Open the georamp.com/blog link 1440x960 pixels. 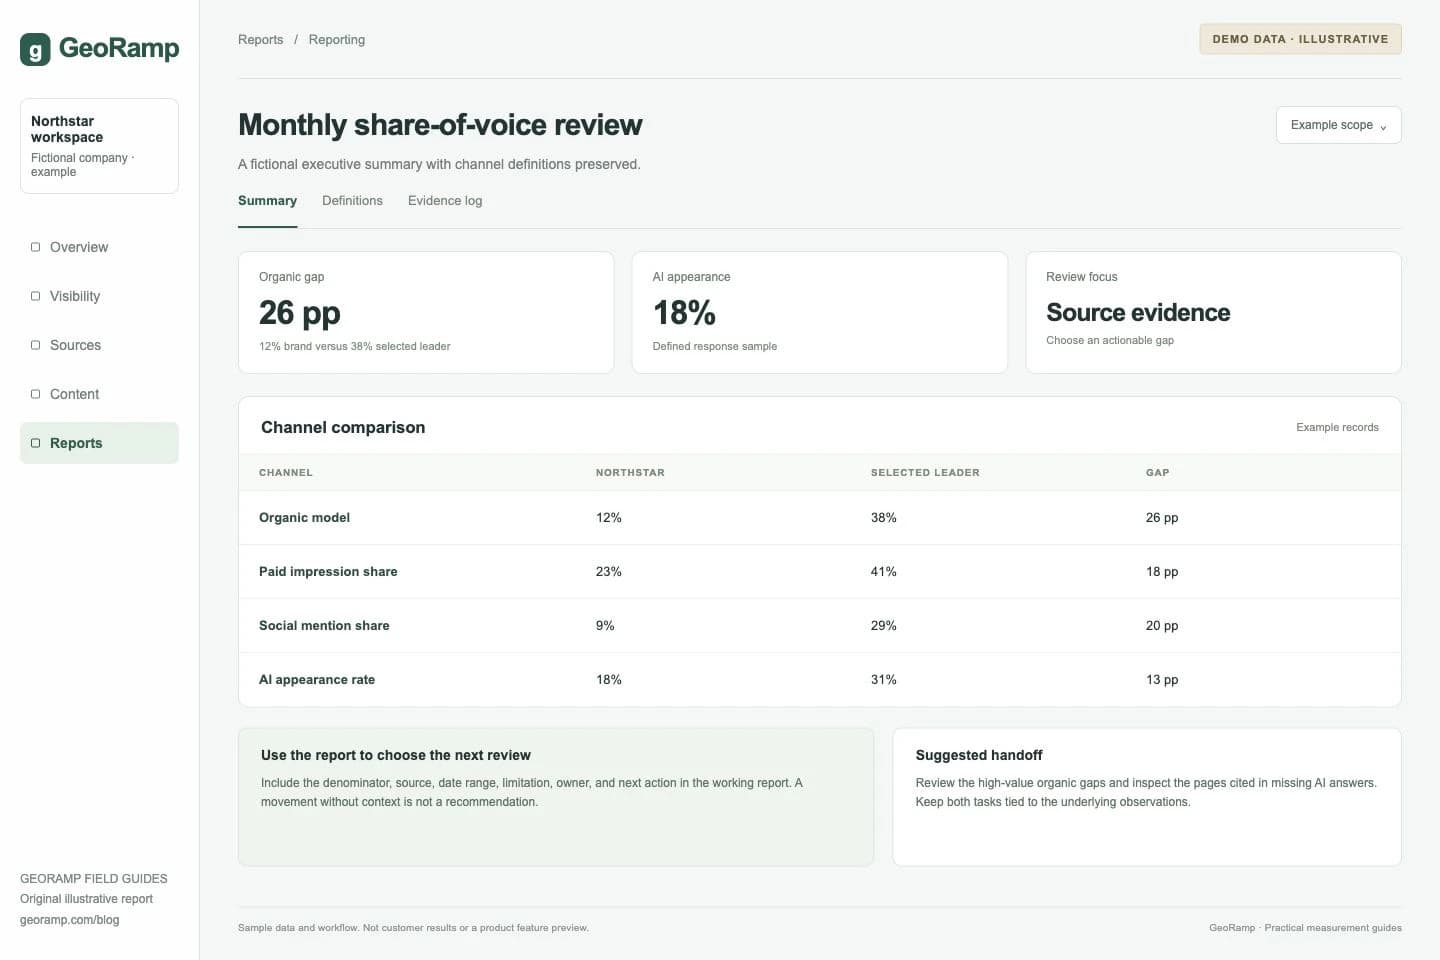coord(69,920)
